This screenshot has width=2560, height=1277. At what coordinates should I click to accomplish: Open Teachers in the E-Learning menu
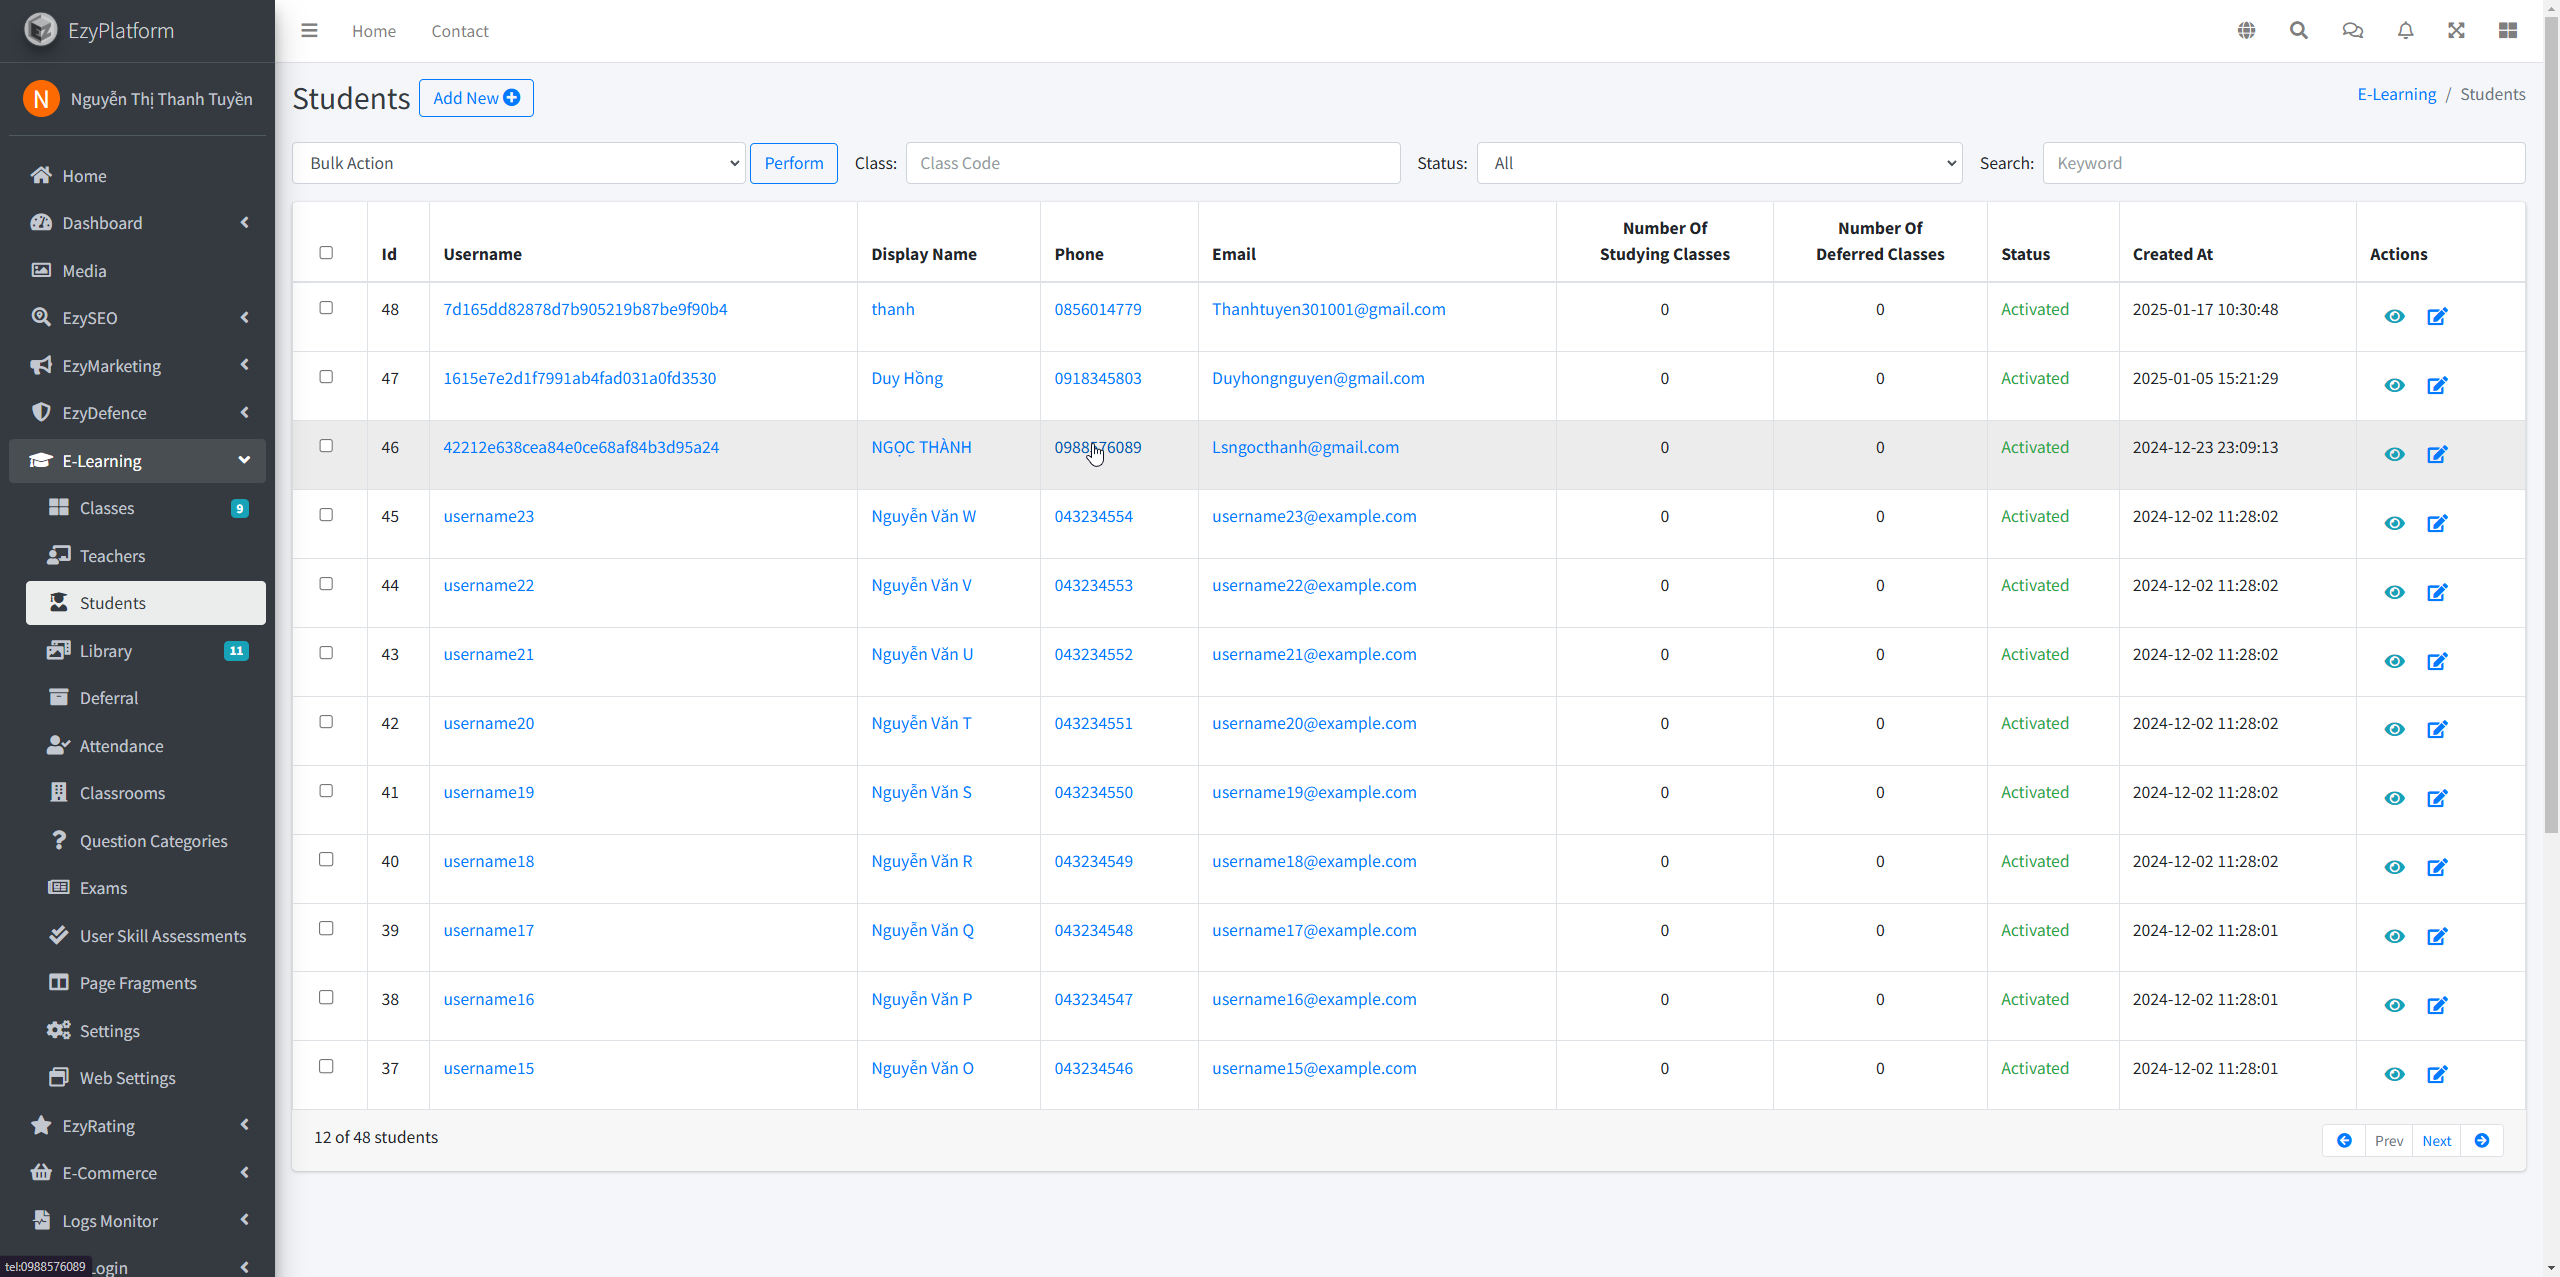(x=112, y=556)
